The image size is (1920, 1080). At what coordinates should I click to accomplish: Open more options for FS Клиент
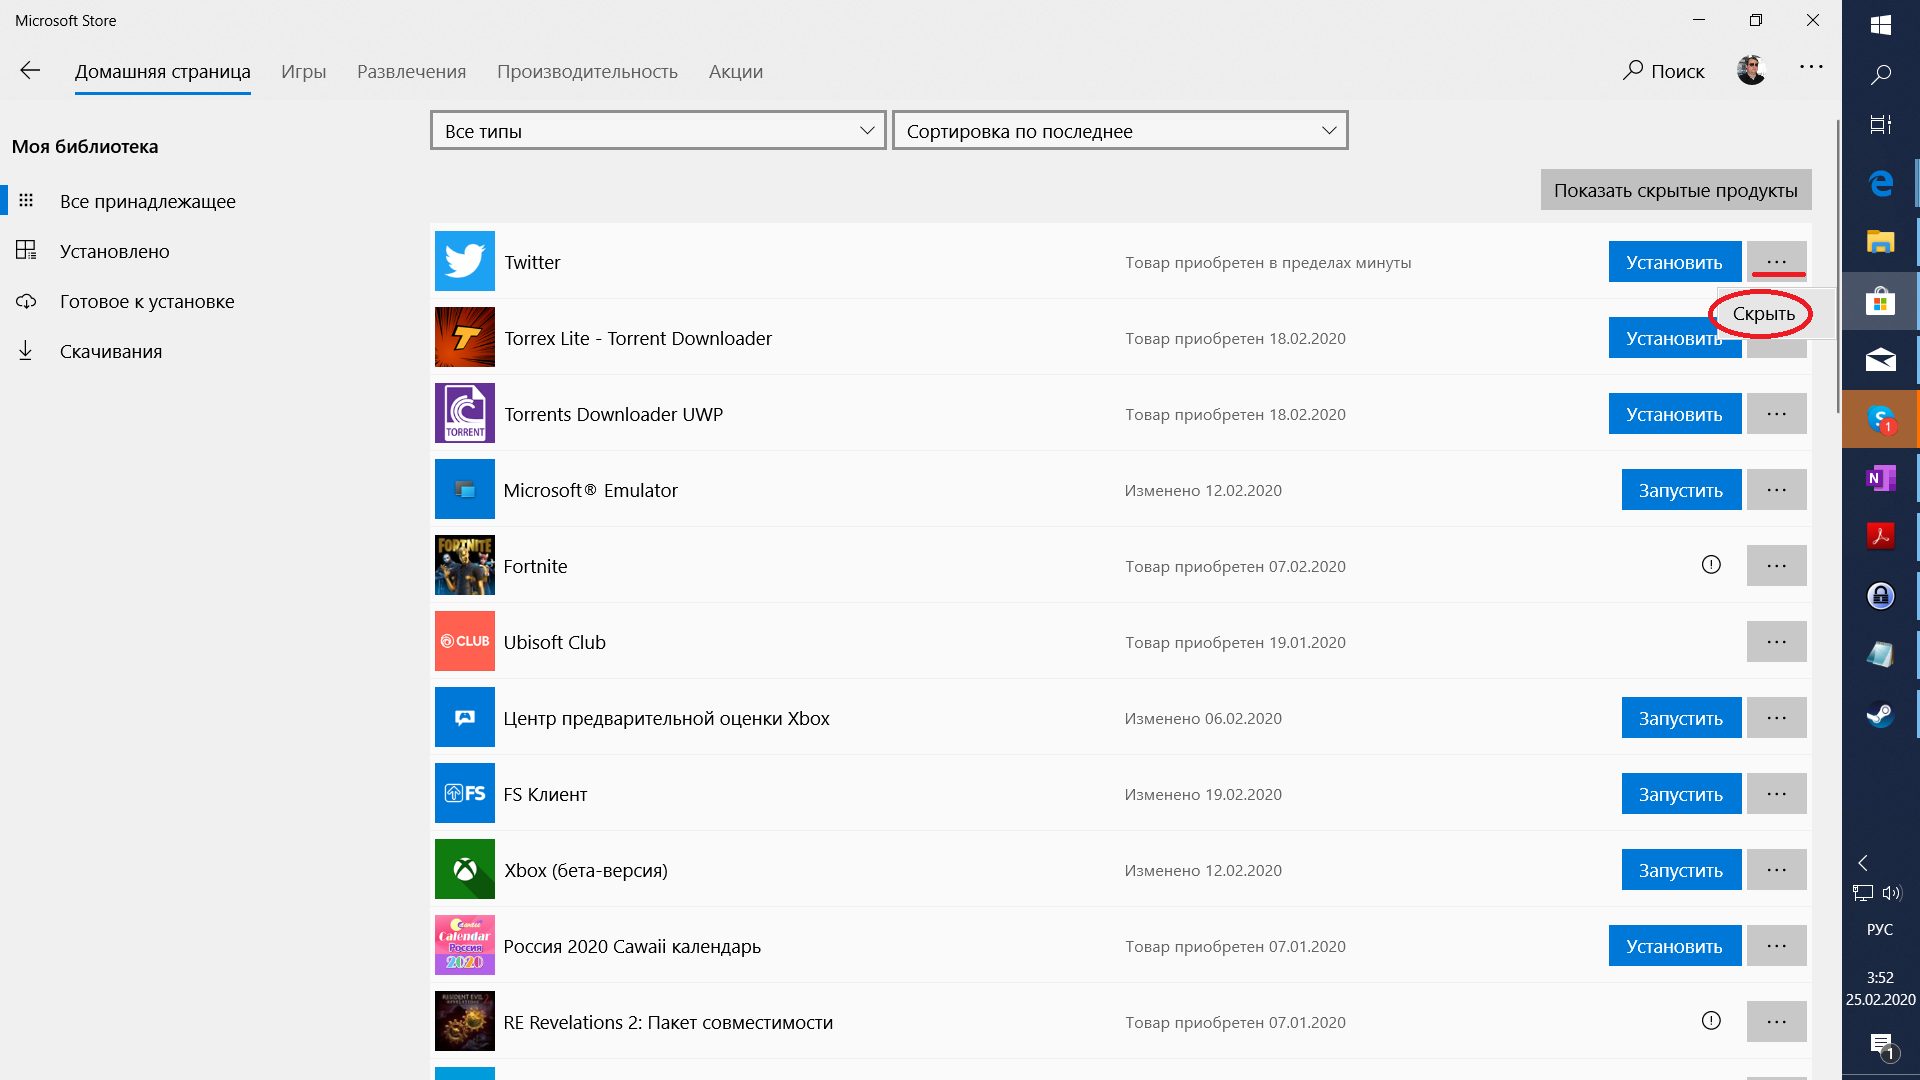click(1776, 794)
